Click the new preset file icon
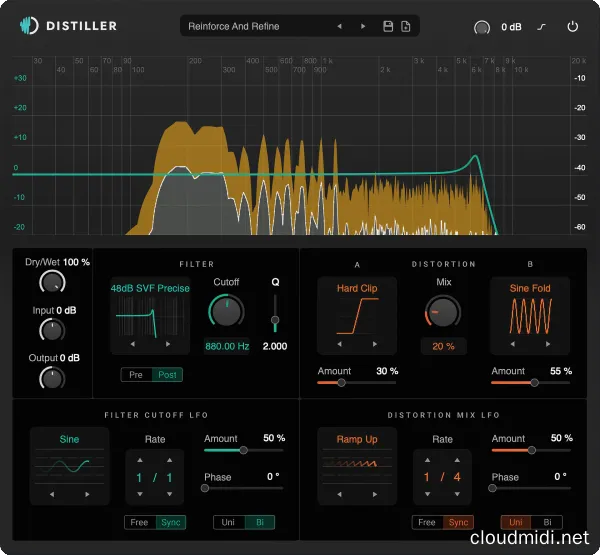This screenshot has width=600, height=555. [405, 26]
